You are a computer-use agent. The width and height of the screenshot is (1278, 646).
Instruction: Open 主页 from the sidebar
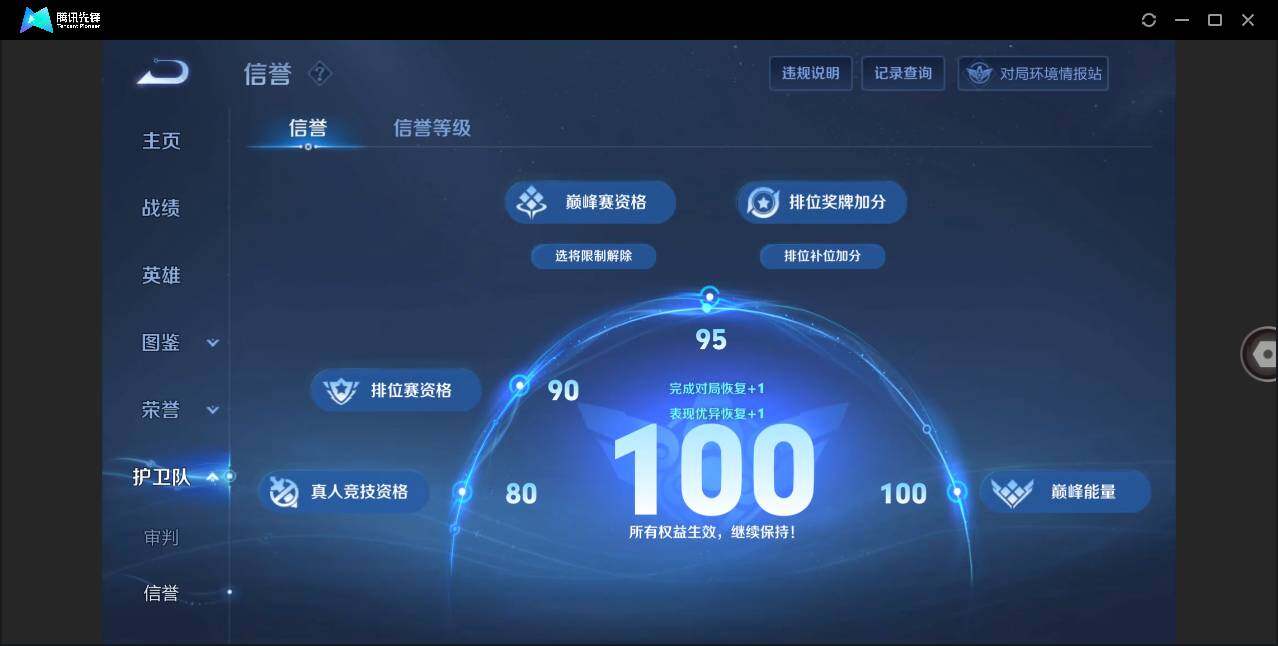click(x=161, y=140)
